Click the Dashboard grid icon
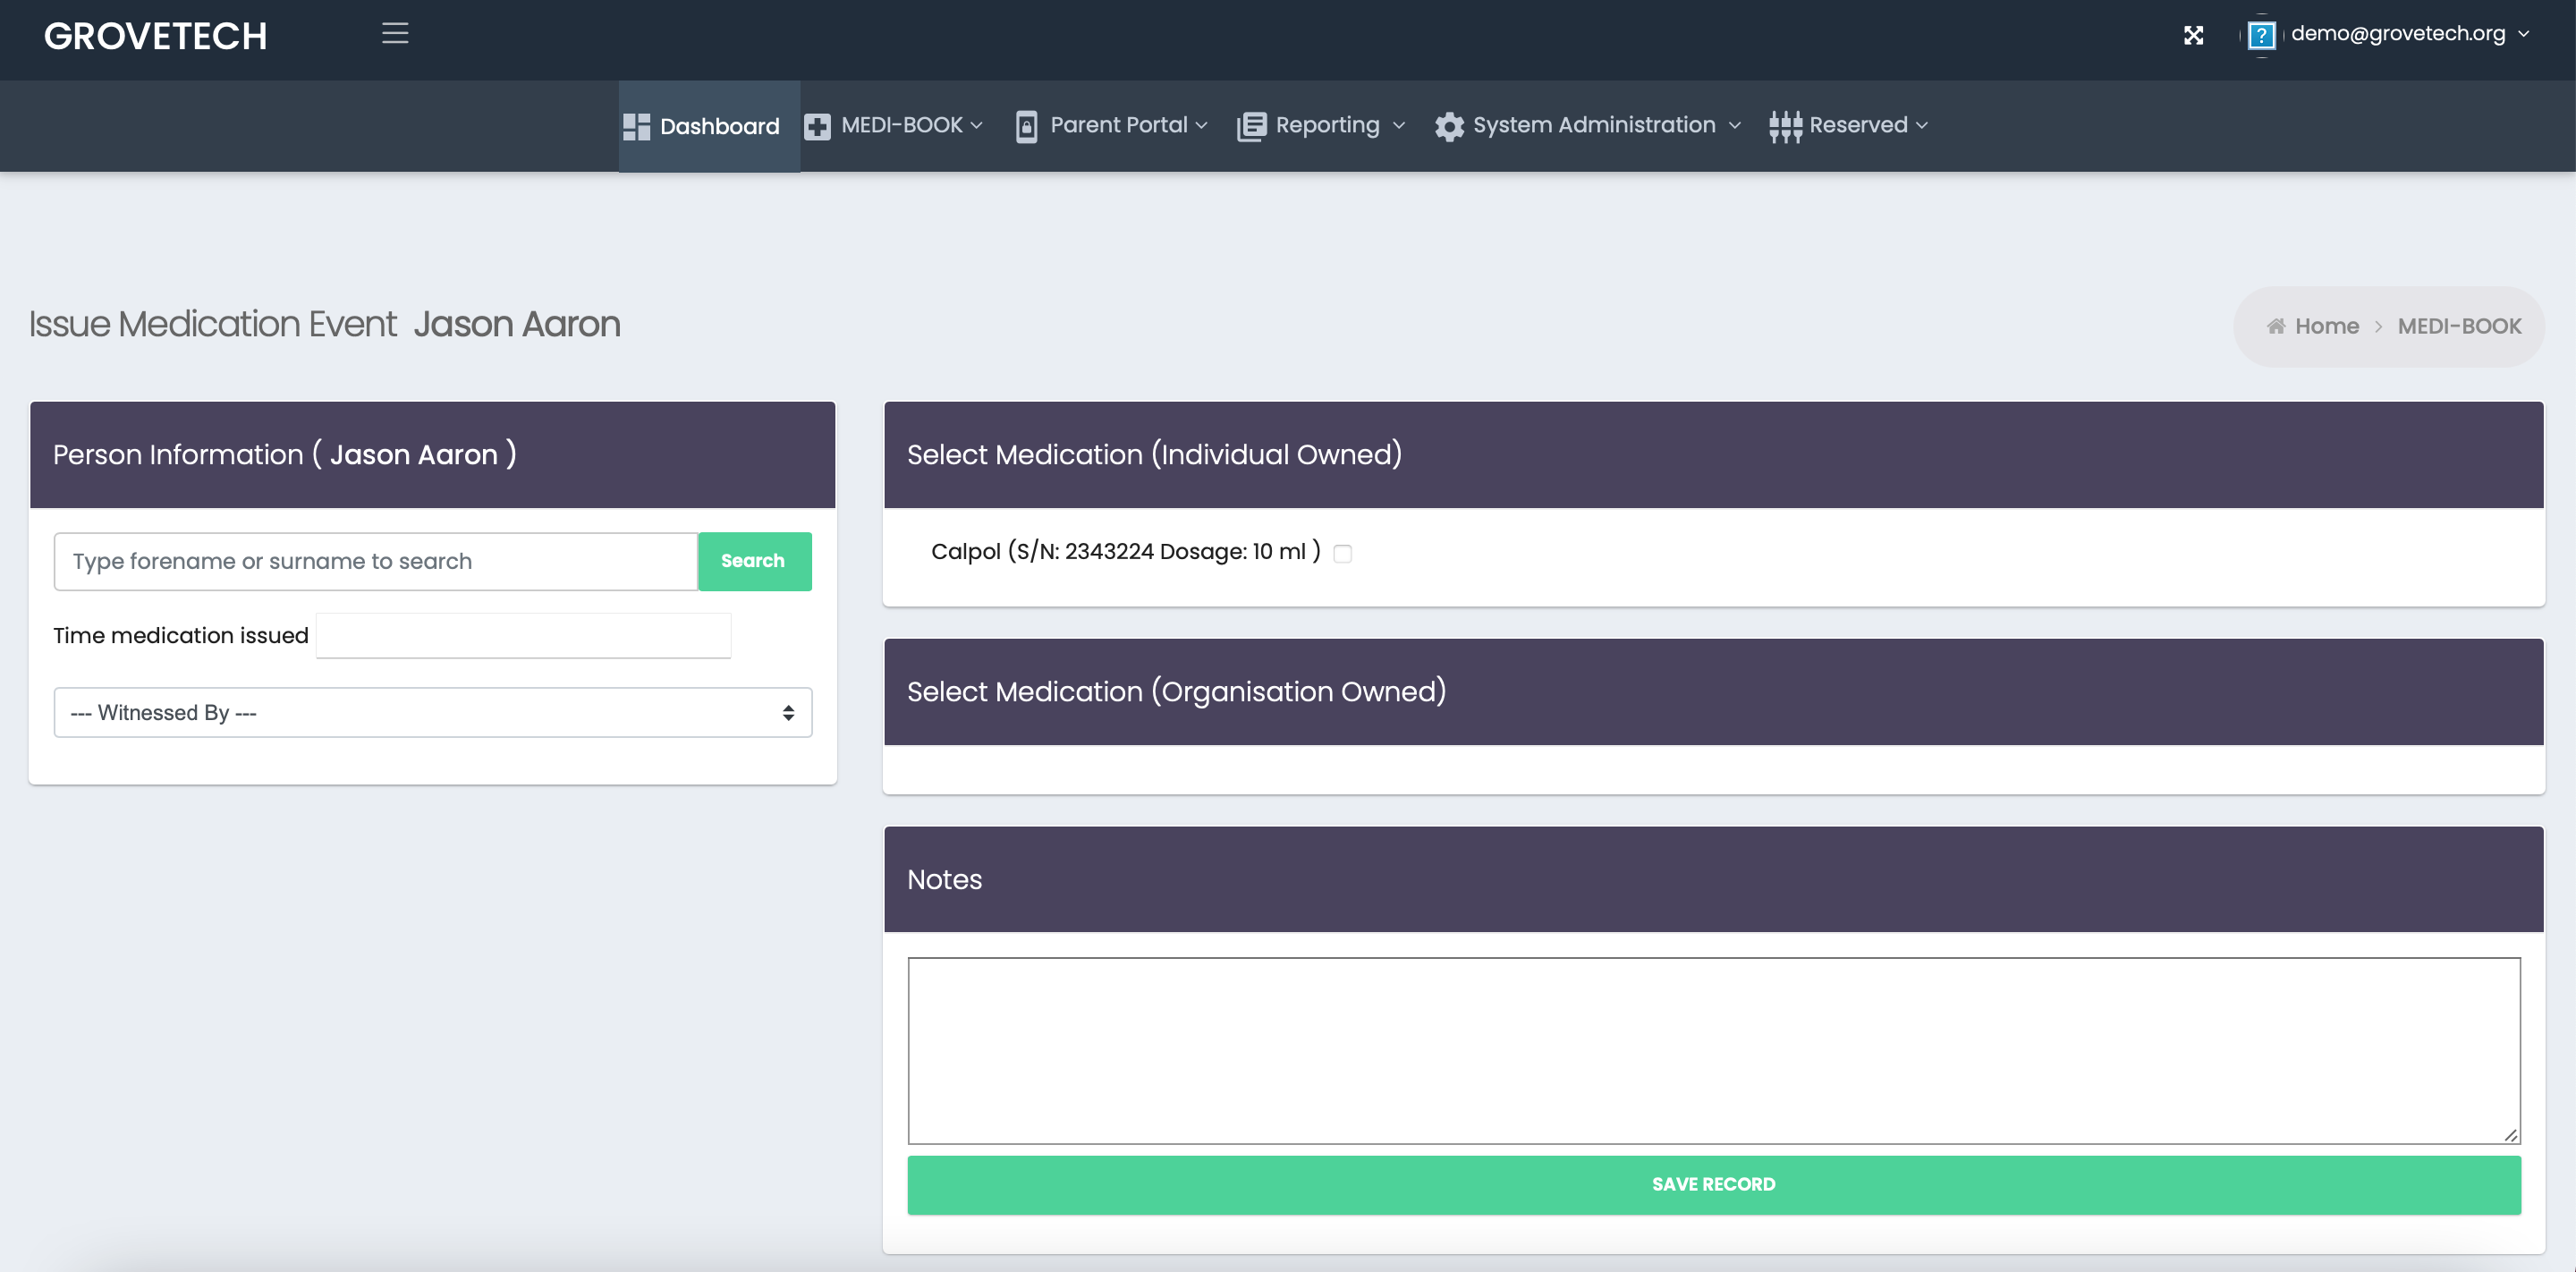Viewport: 2576px width, 1272px height. tap(636, 127)
